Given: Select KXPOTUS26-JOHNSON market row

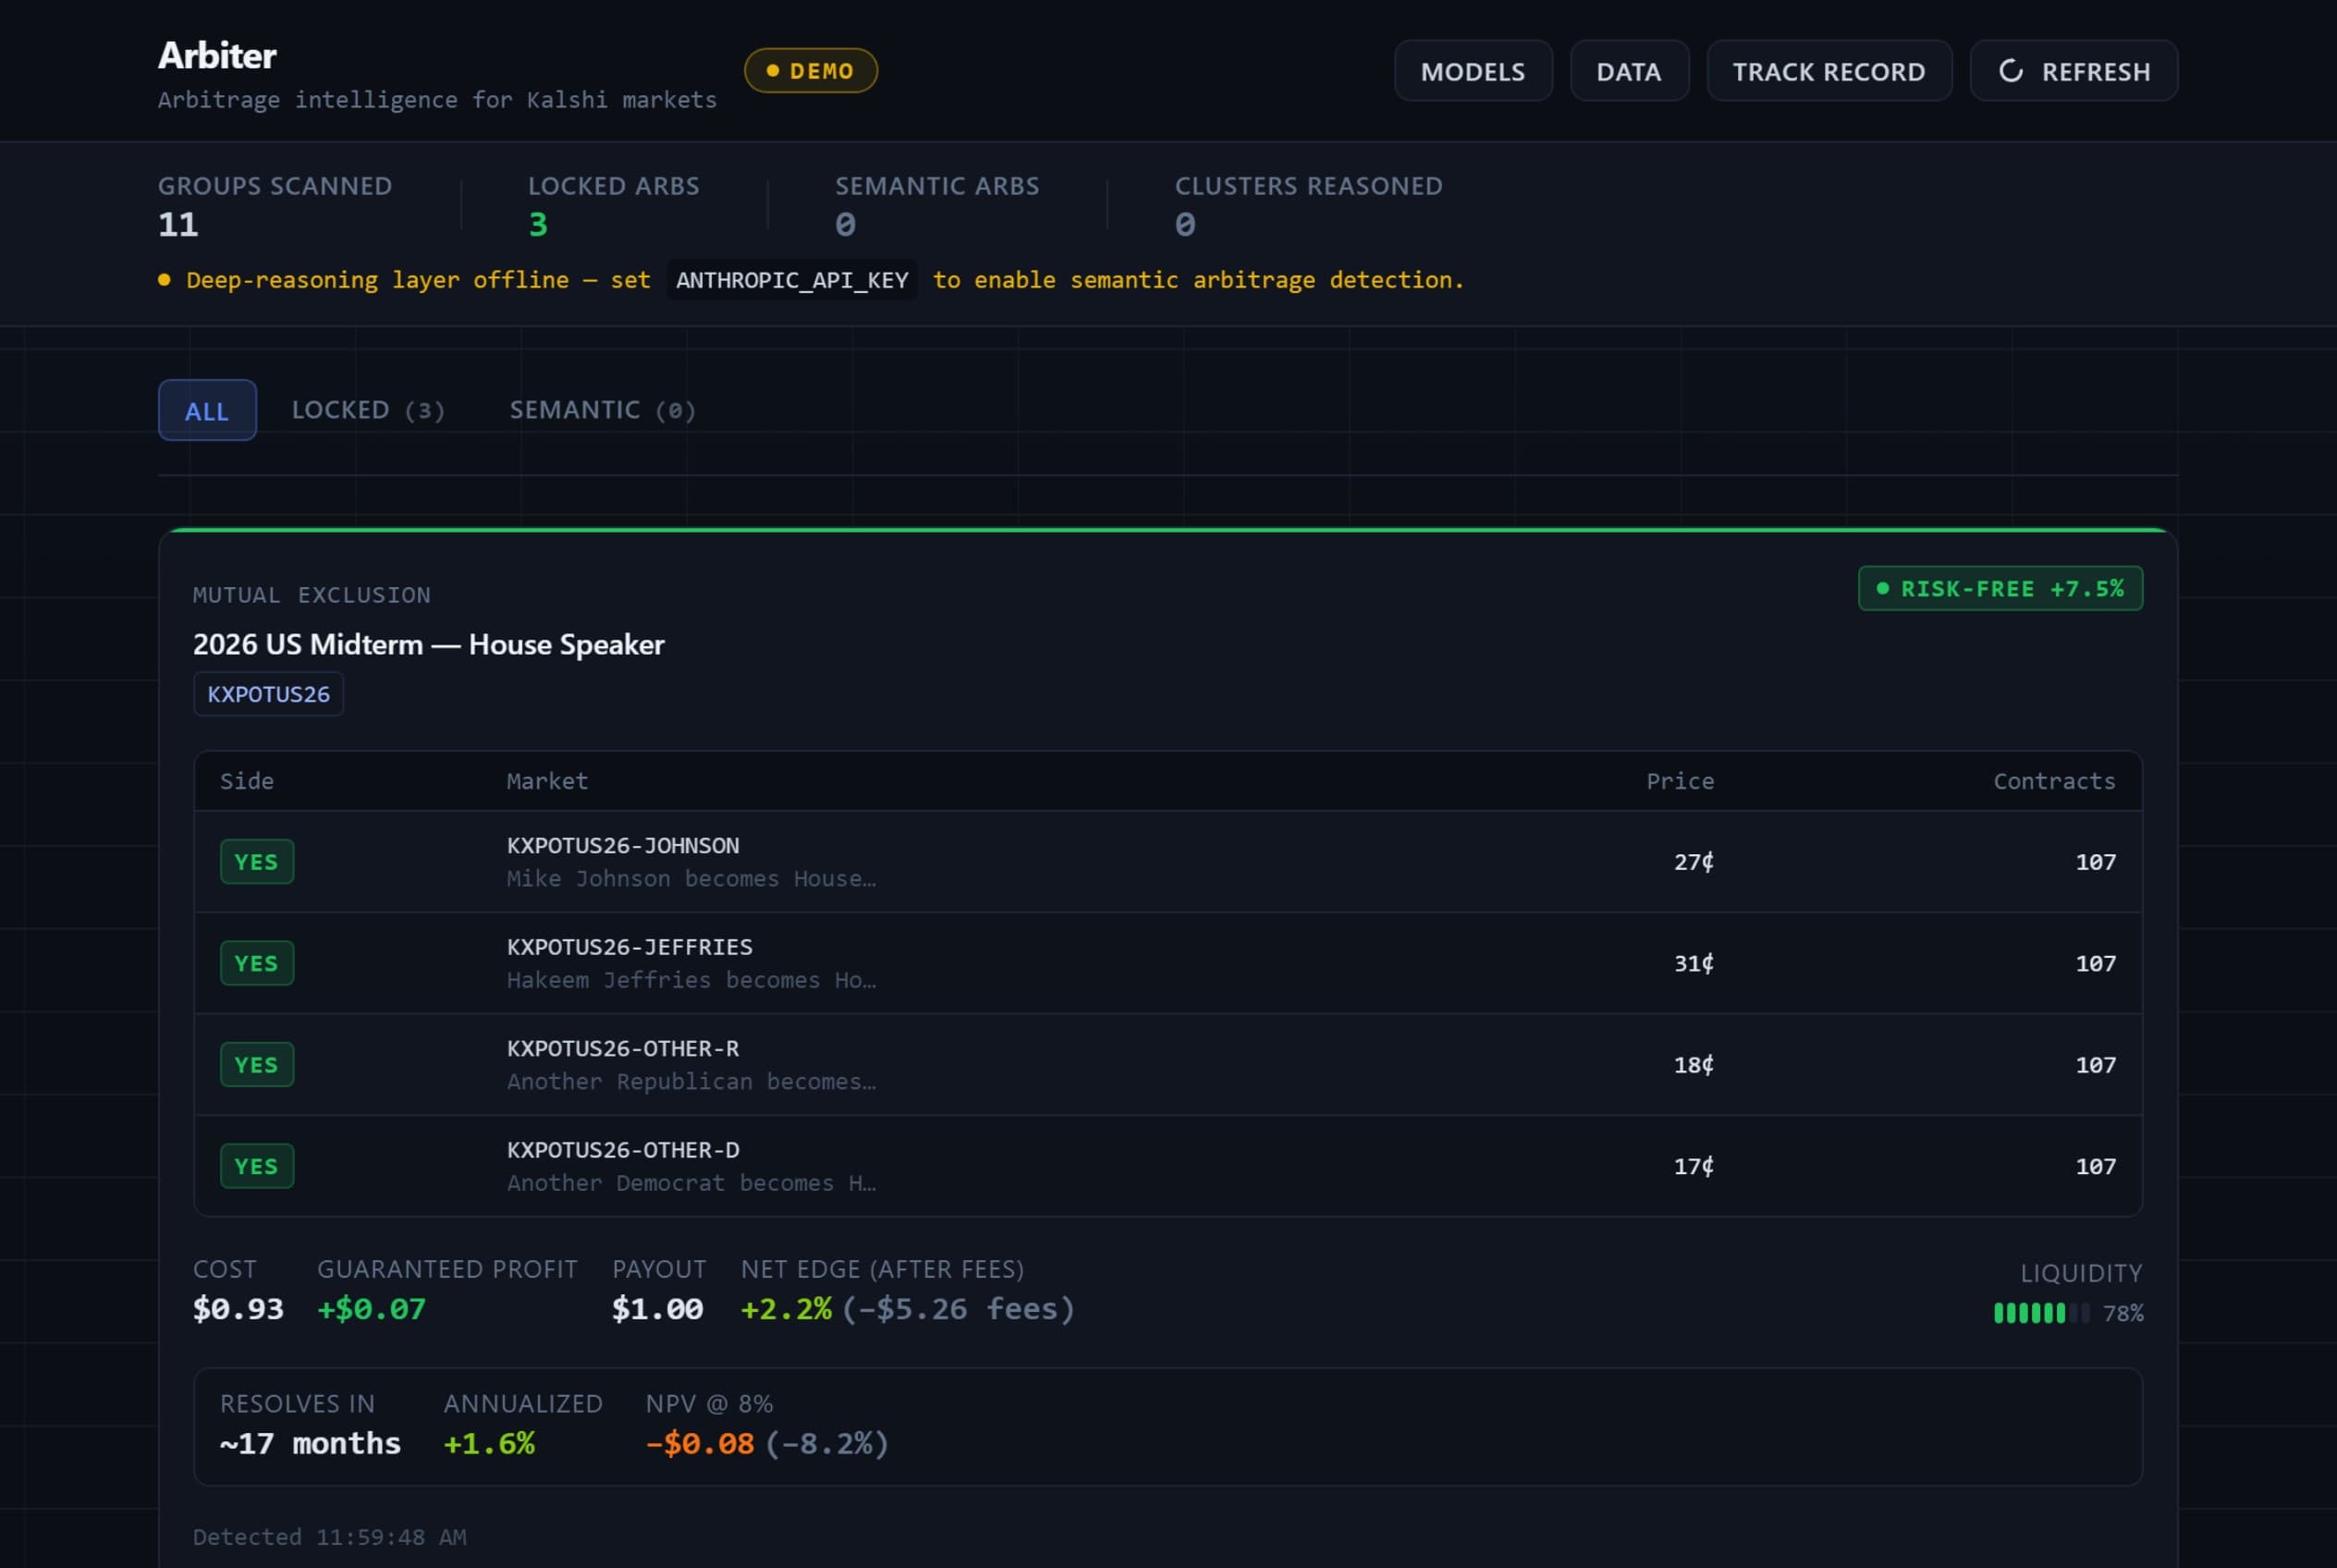Looking at the screenshot, I should point(1168,862).
